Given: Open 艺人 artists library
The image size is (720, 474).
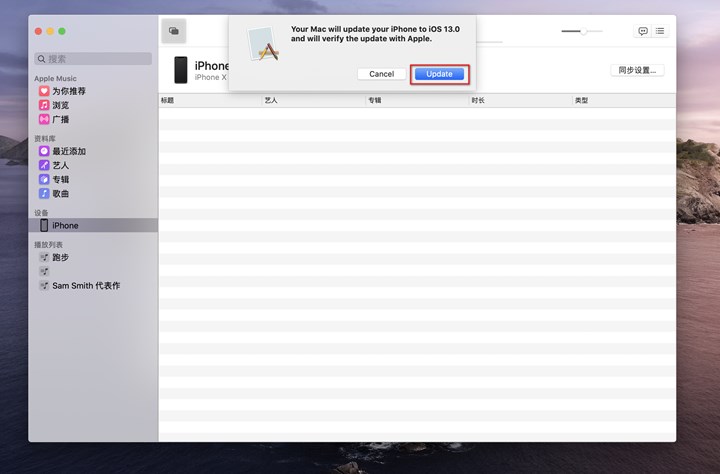Looking at the screenshot, I should click(x=61, y=165).
